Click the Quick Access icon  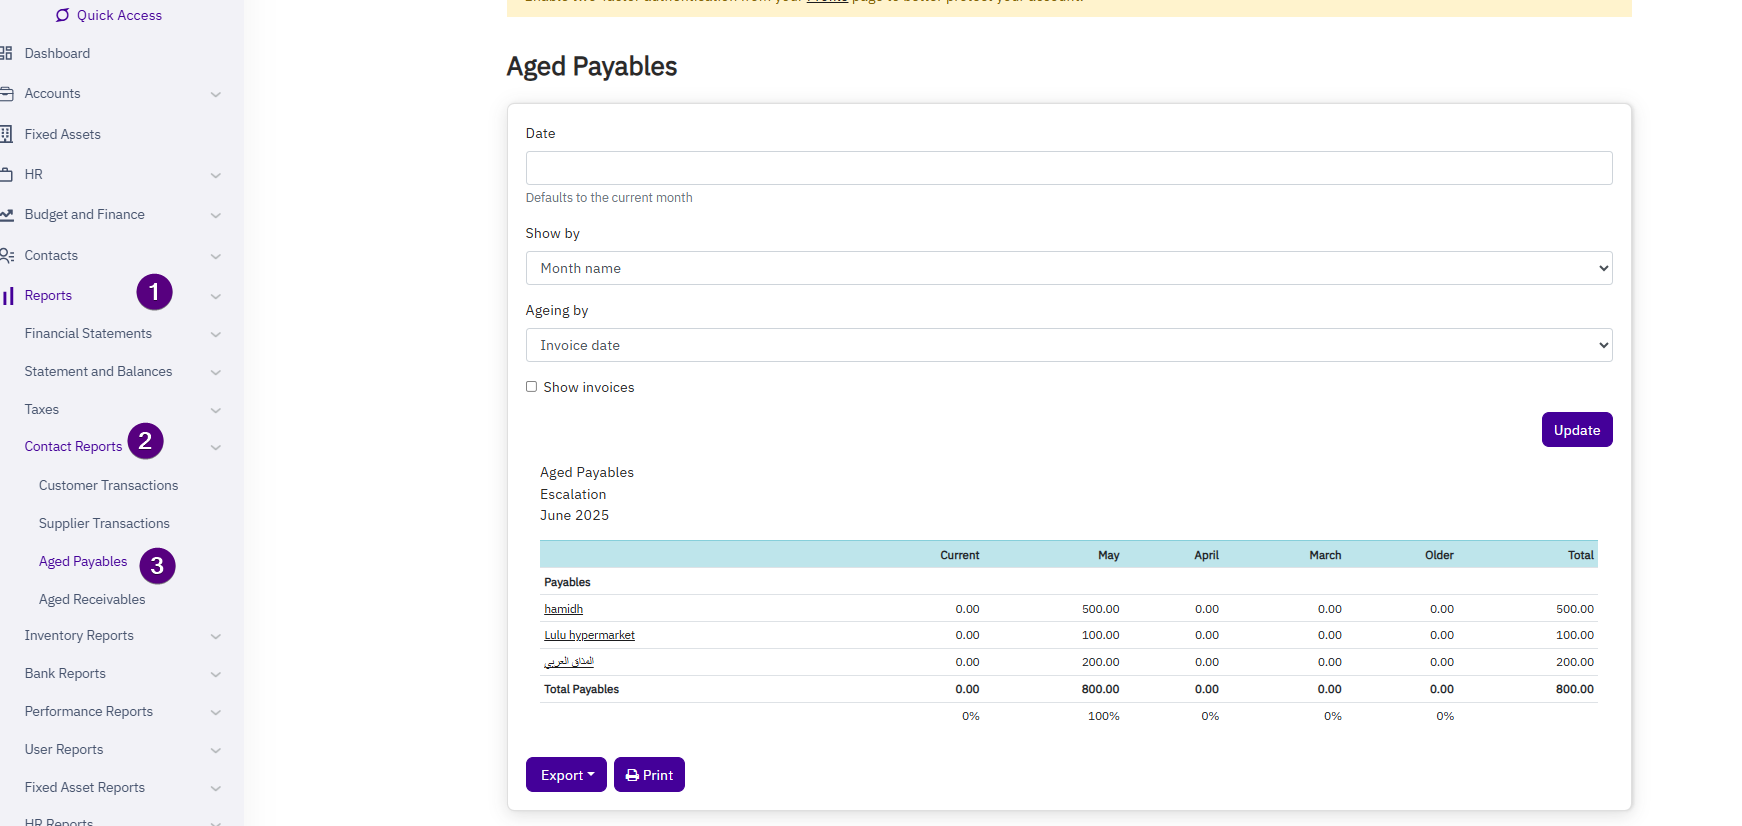pos(63,15)
